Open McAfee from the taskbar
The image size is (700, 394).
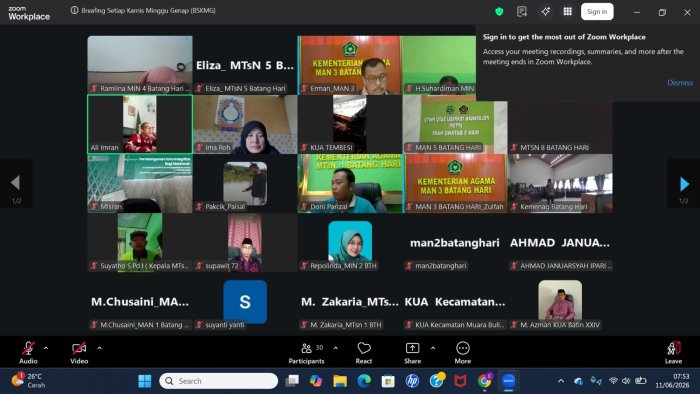(x=460, y=381)
